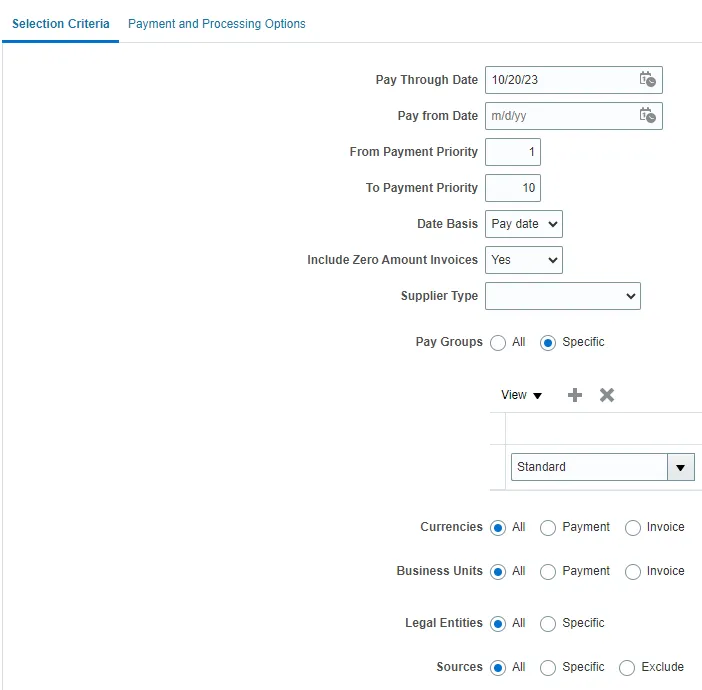Select Specific for Legal Entities
The width and height of the screenshot is (702, 690).
[x=548, y=624]
